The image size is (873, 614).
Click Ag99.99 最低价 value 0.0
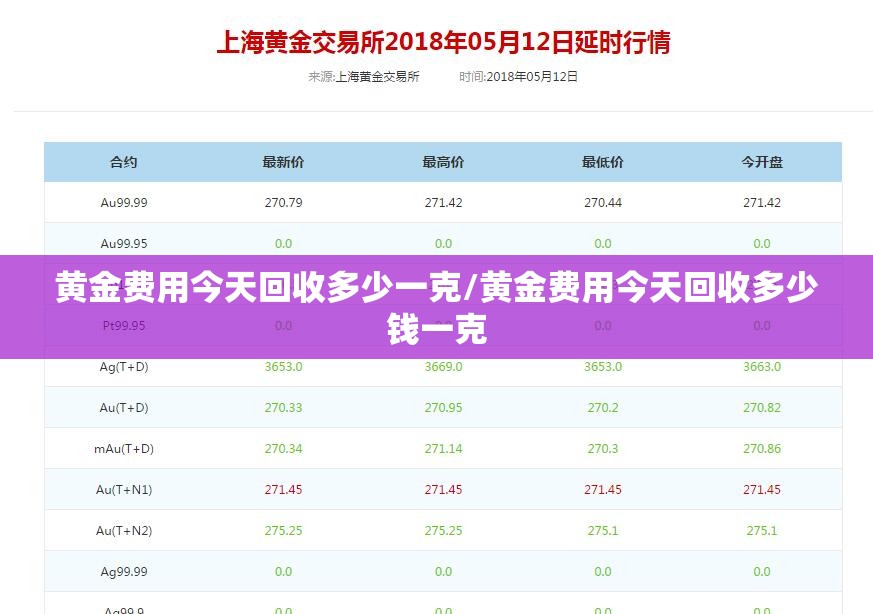point(602,572)
